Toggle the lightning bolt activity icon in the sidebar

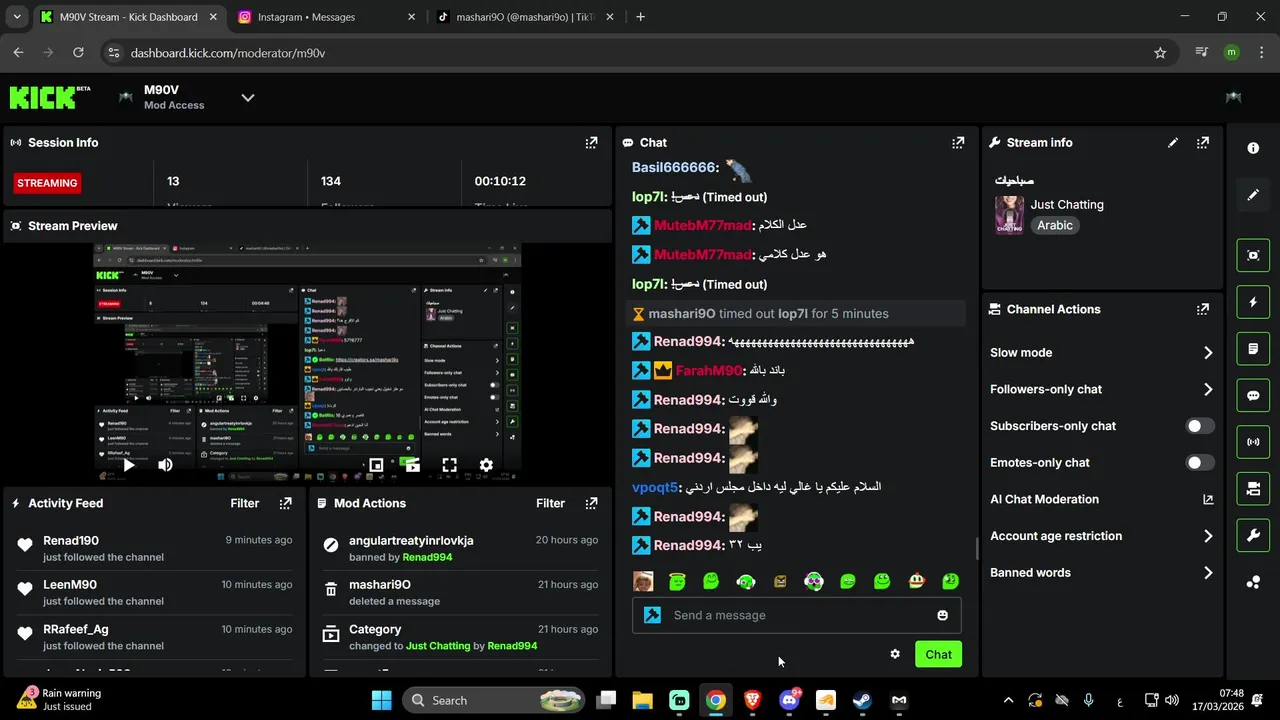click(1253, 302)
